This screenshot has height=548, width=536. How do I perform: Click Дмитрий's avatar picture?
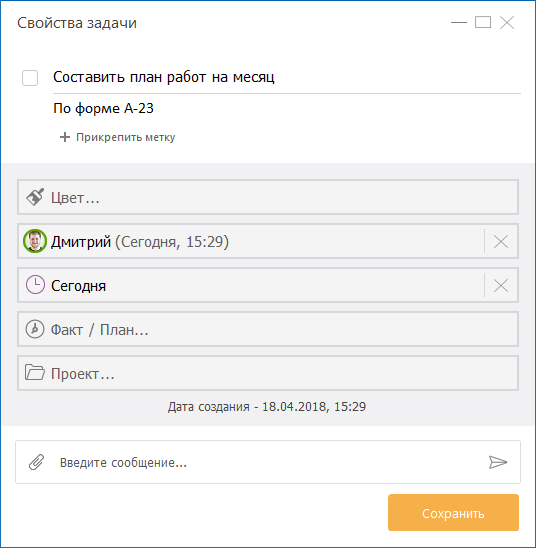[35, 241]
